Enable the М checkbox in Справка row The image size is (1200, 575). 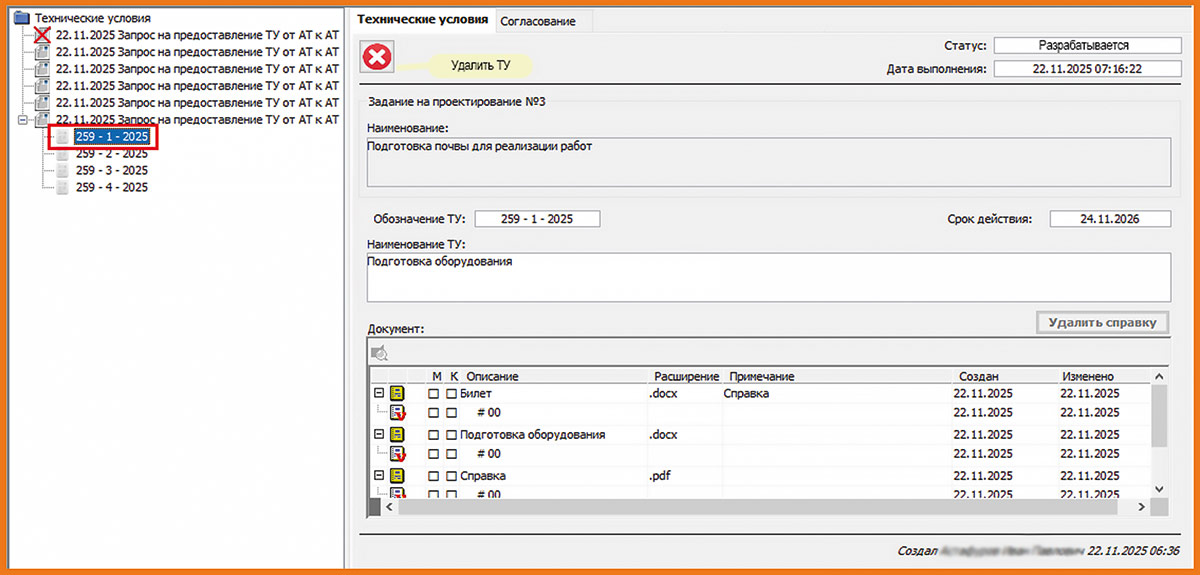434,476
